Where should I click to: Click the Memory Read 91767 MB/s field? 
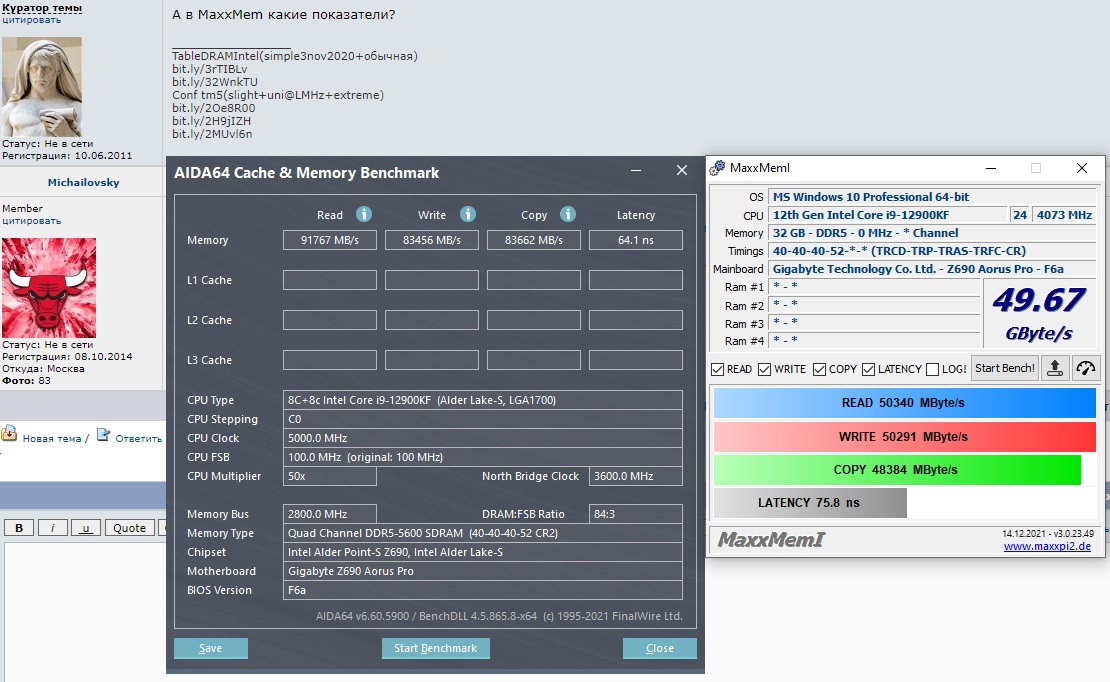click(x=330, y=240)
